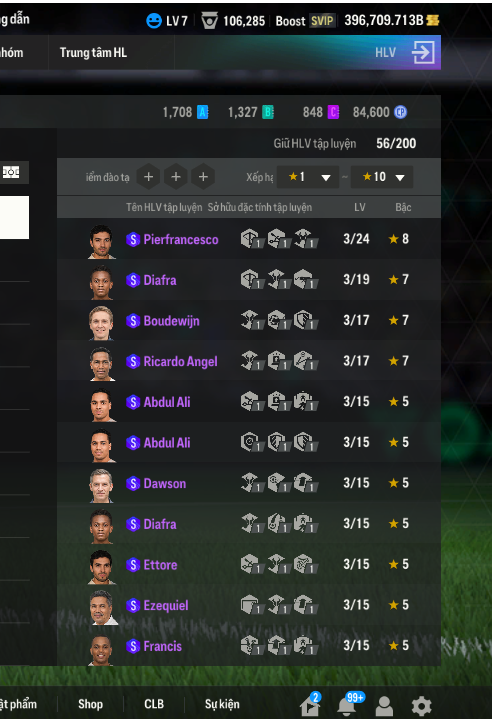The image size is (492, 719).
Task: Open notifications bell with 99+ badge
Action: 346,706
